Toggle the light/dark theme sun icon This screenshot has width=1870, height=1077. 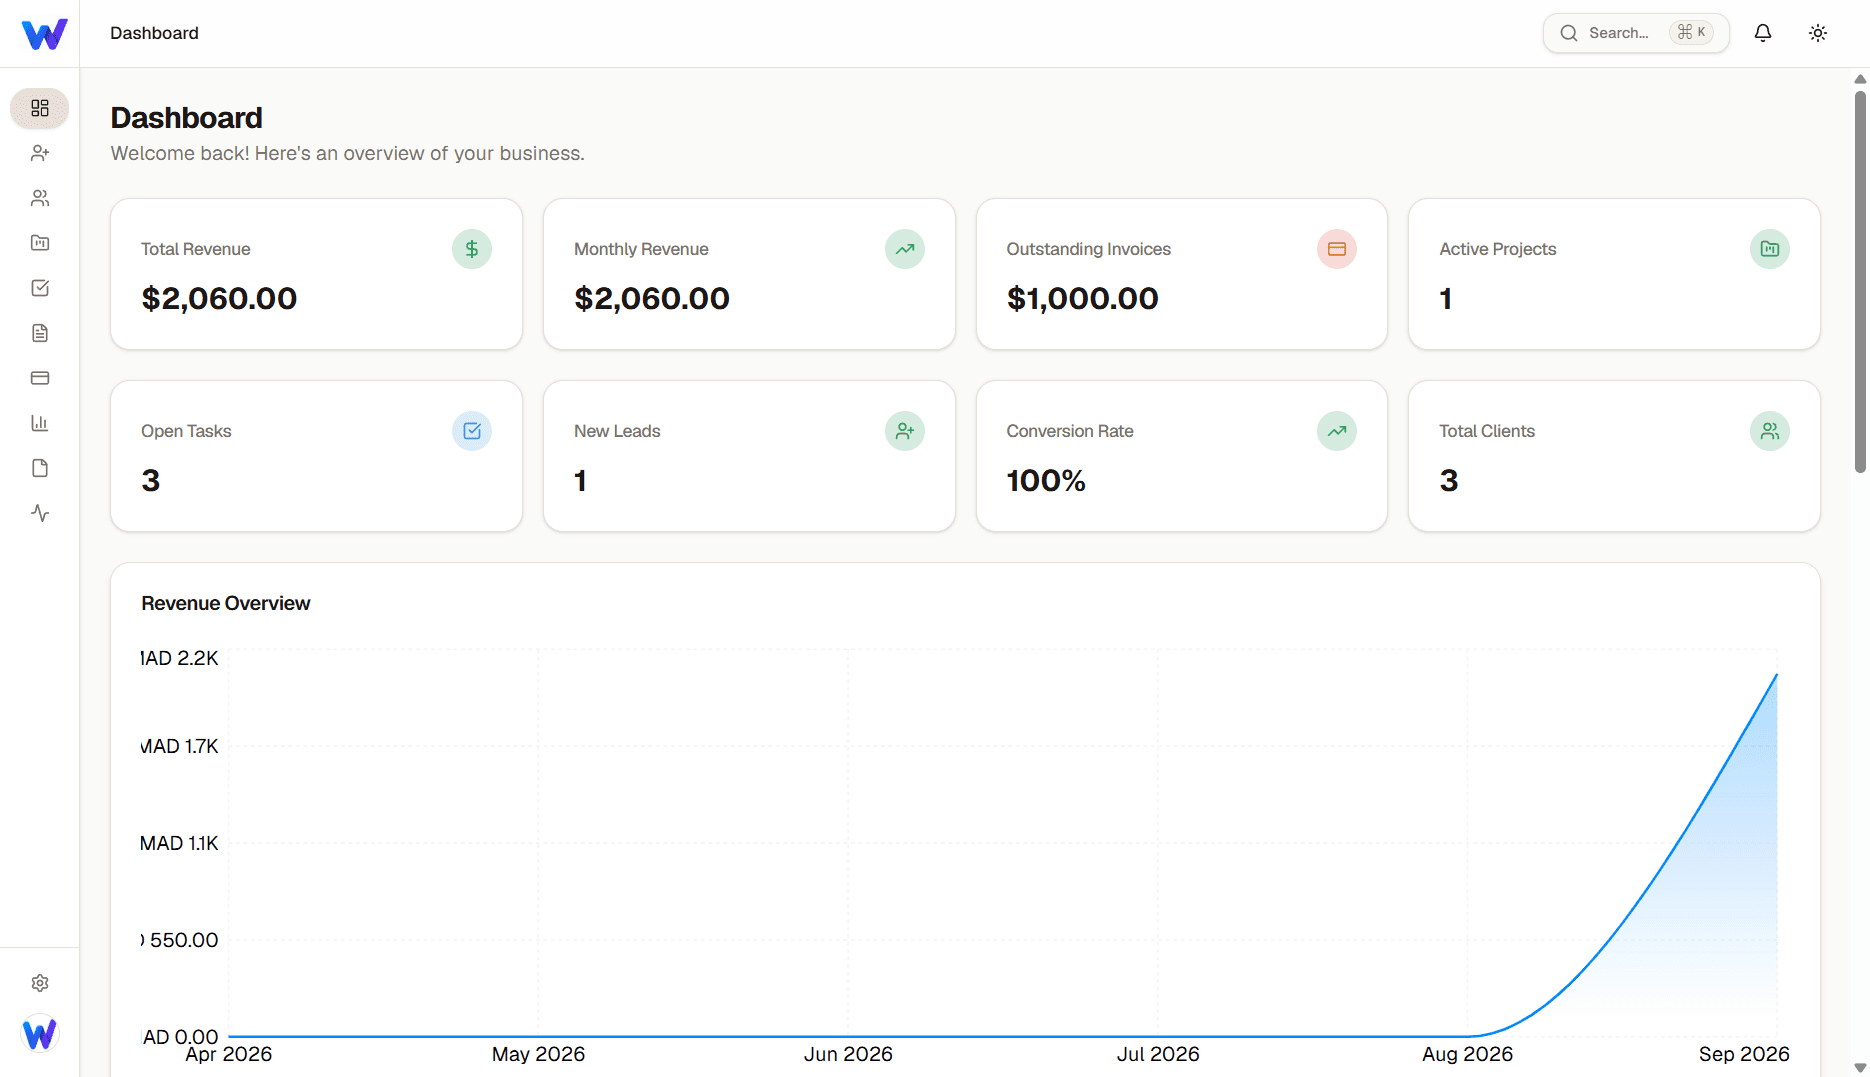1818,33
